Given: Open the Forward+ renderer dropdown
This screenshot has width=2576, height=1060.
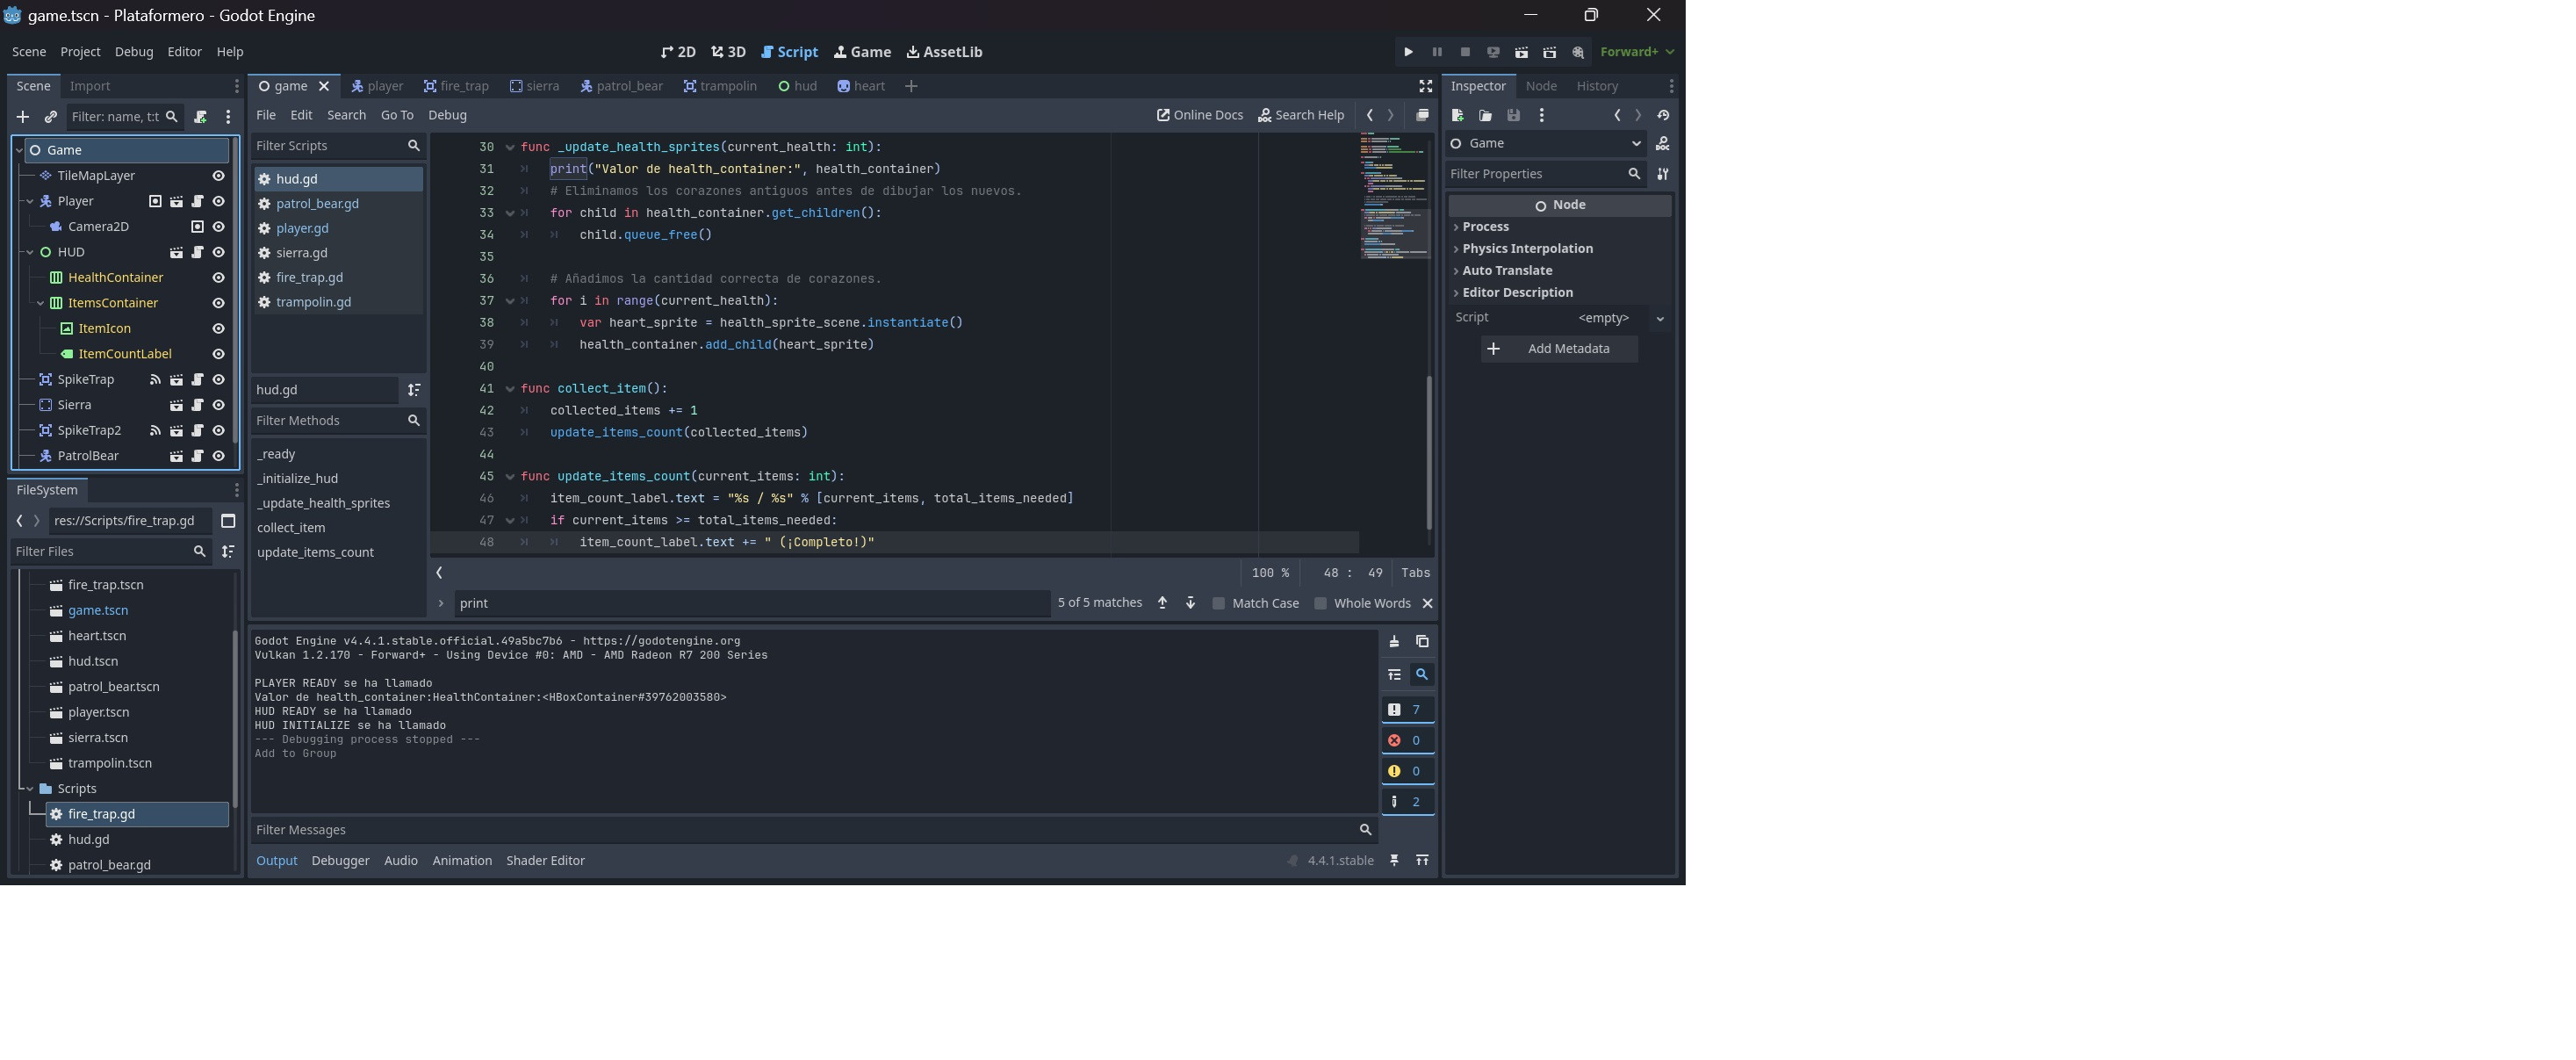Looking at the screenshot, I should coord(1636,52).
